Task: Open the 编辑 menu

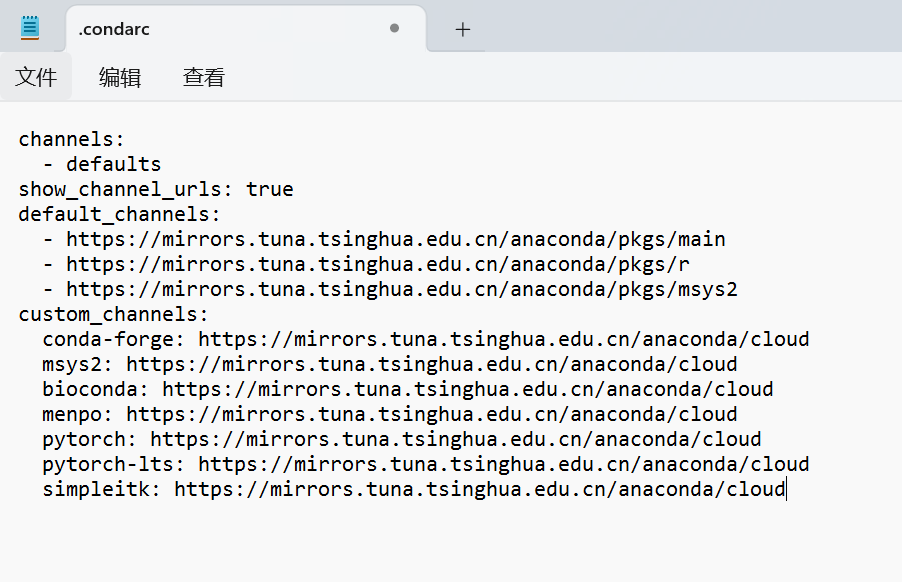Action: [x=120, y=77]
